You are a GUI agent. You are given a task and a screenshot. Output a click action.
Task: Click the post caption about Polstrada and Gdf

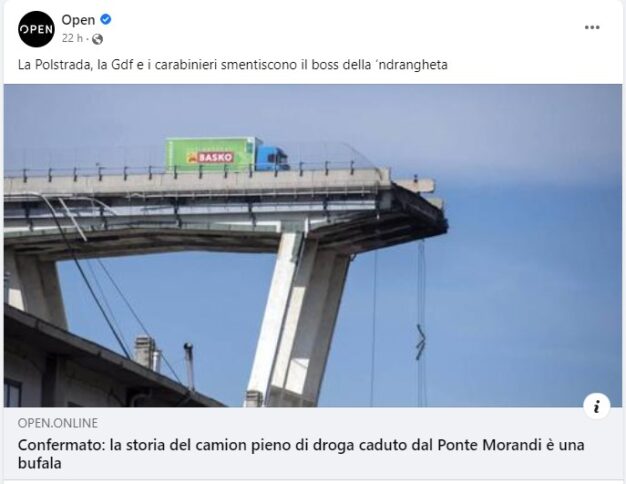coord(233,65)
